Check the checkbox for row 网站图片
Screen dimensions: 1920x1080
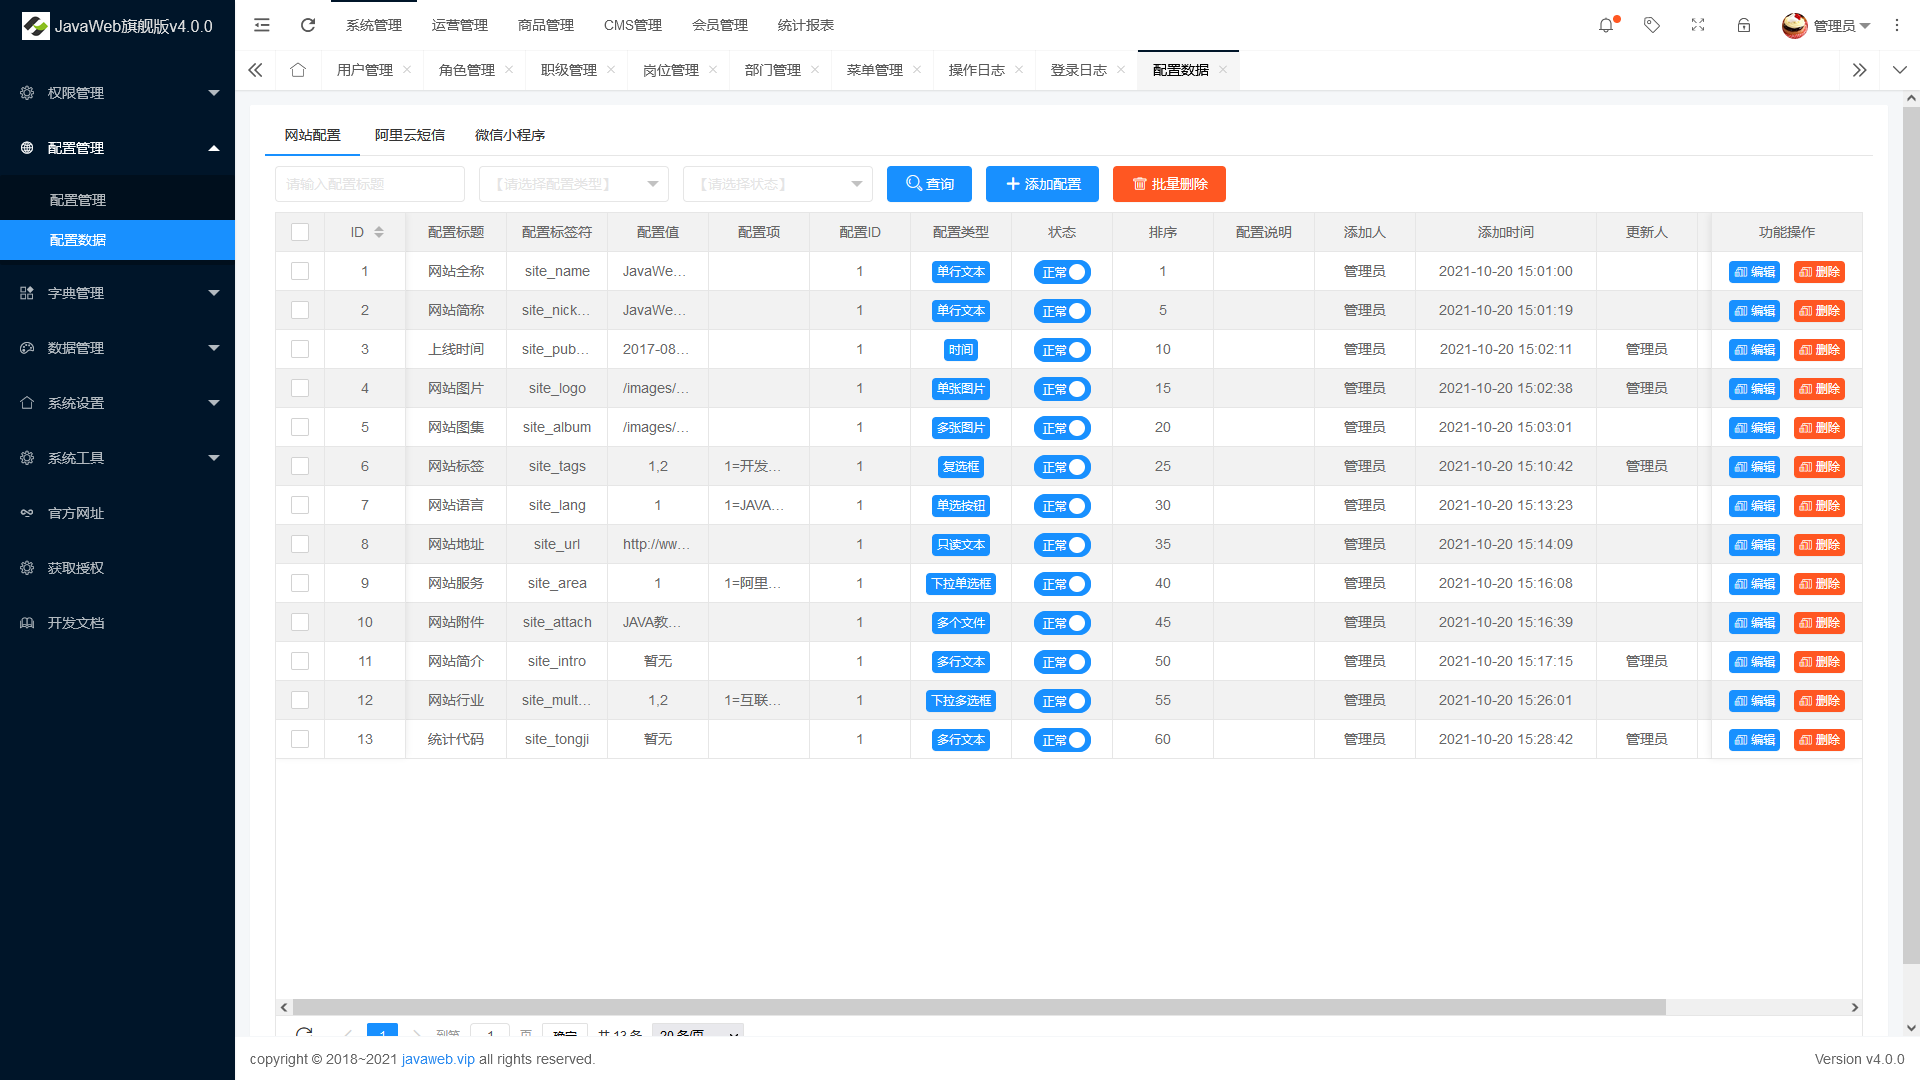point(300,388)
